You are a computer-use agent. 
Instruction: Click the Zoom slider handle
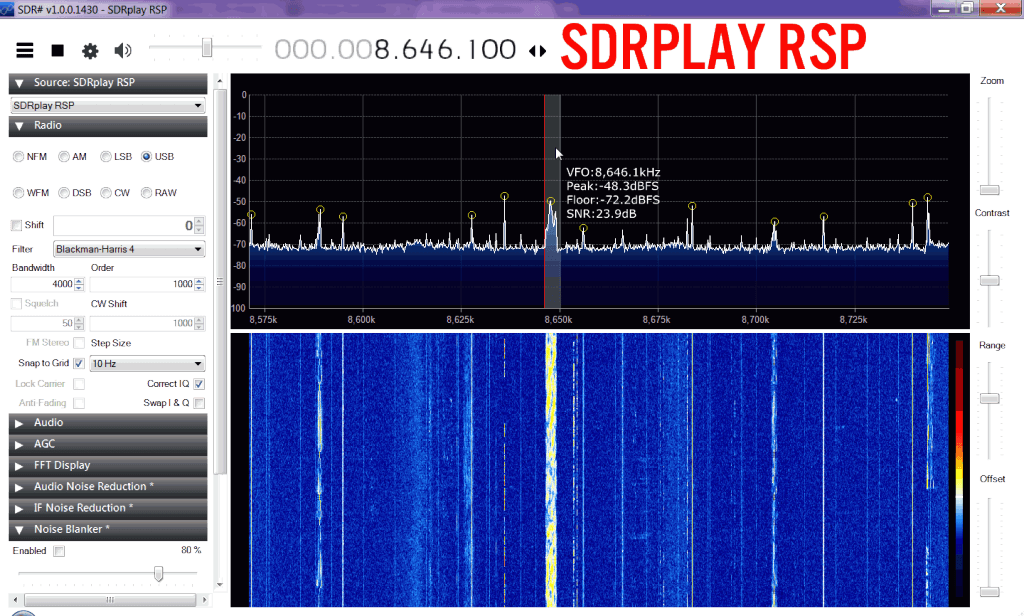[x=989, y=189]
